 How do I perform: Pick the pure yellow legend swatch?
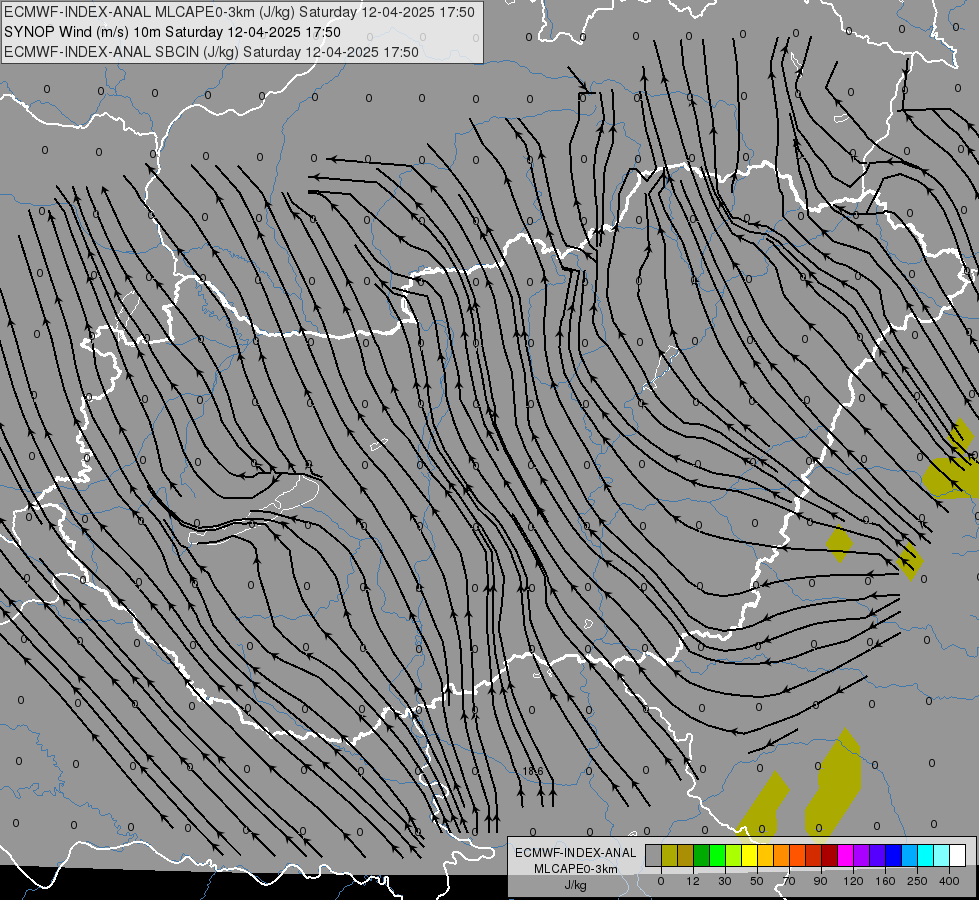click(x=750, y=856)
